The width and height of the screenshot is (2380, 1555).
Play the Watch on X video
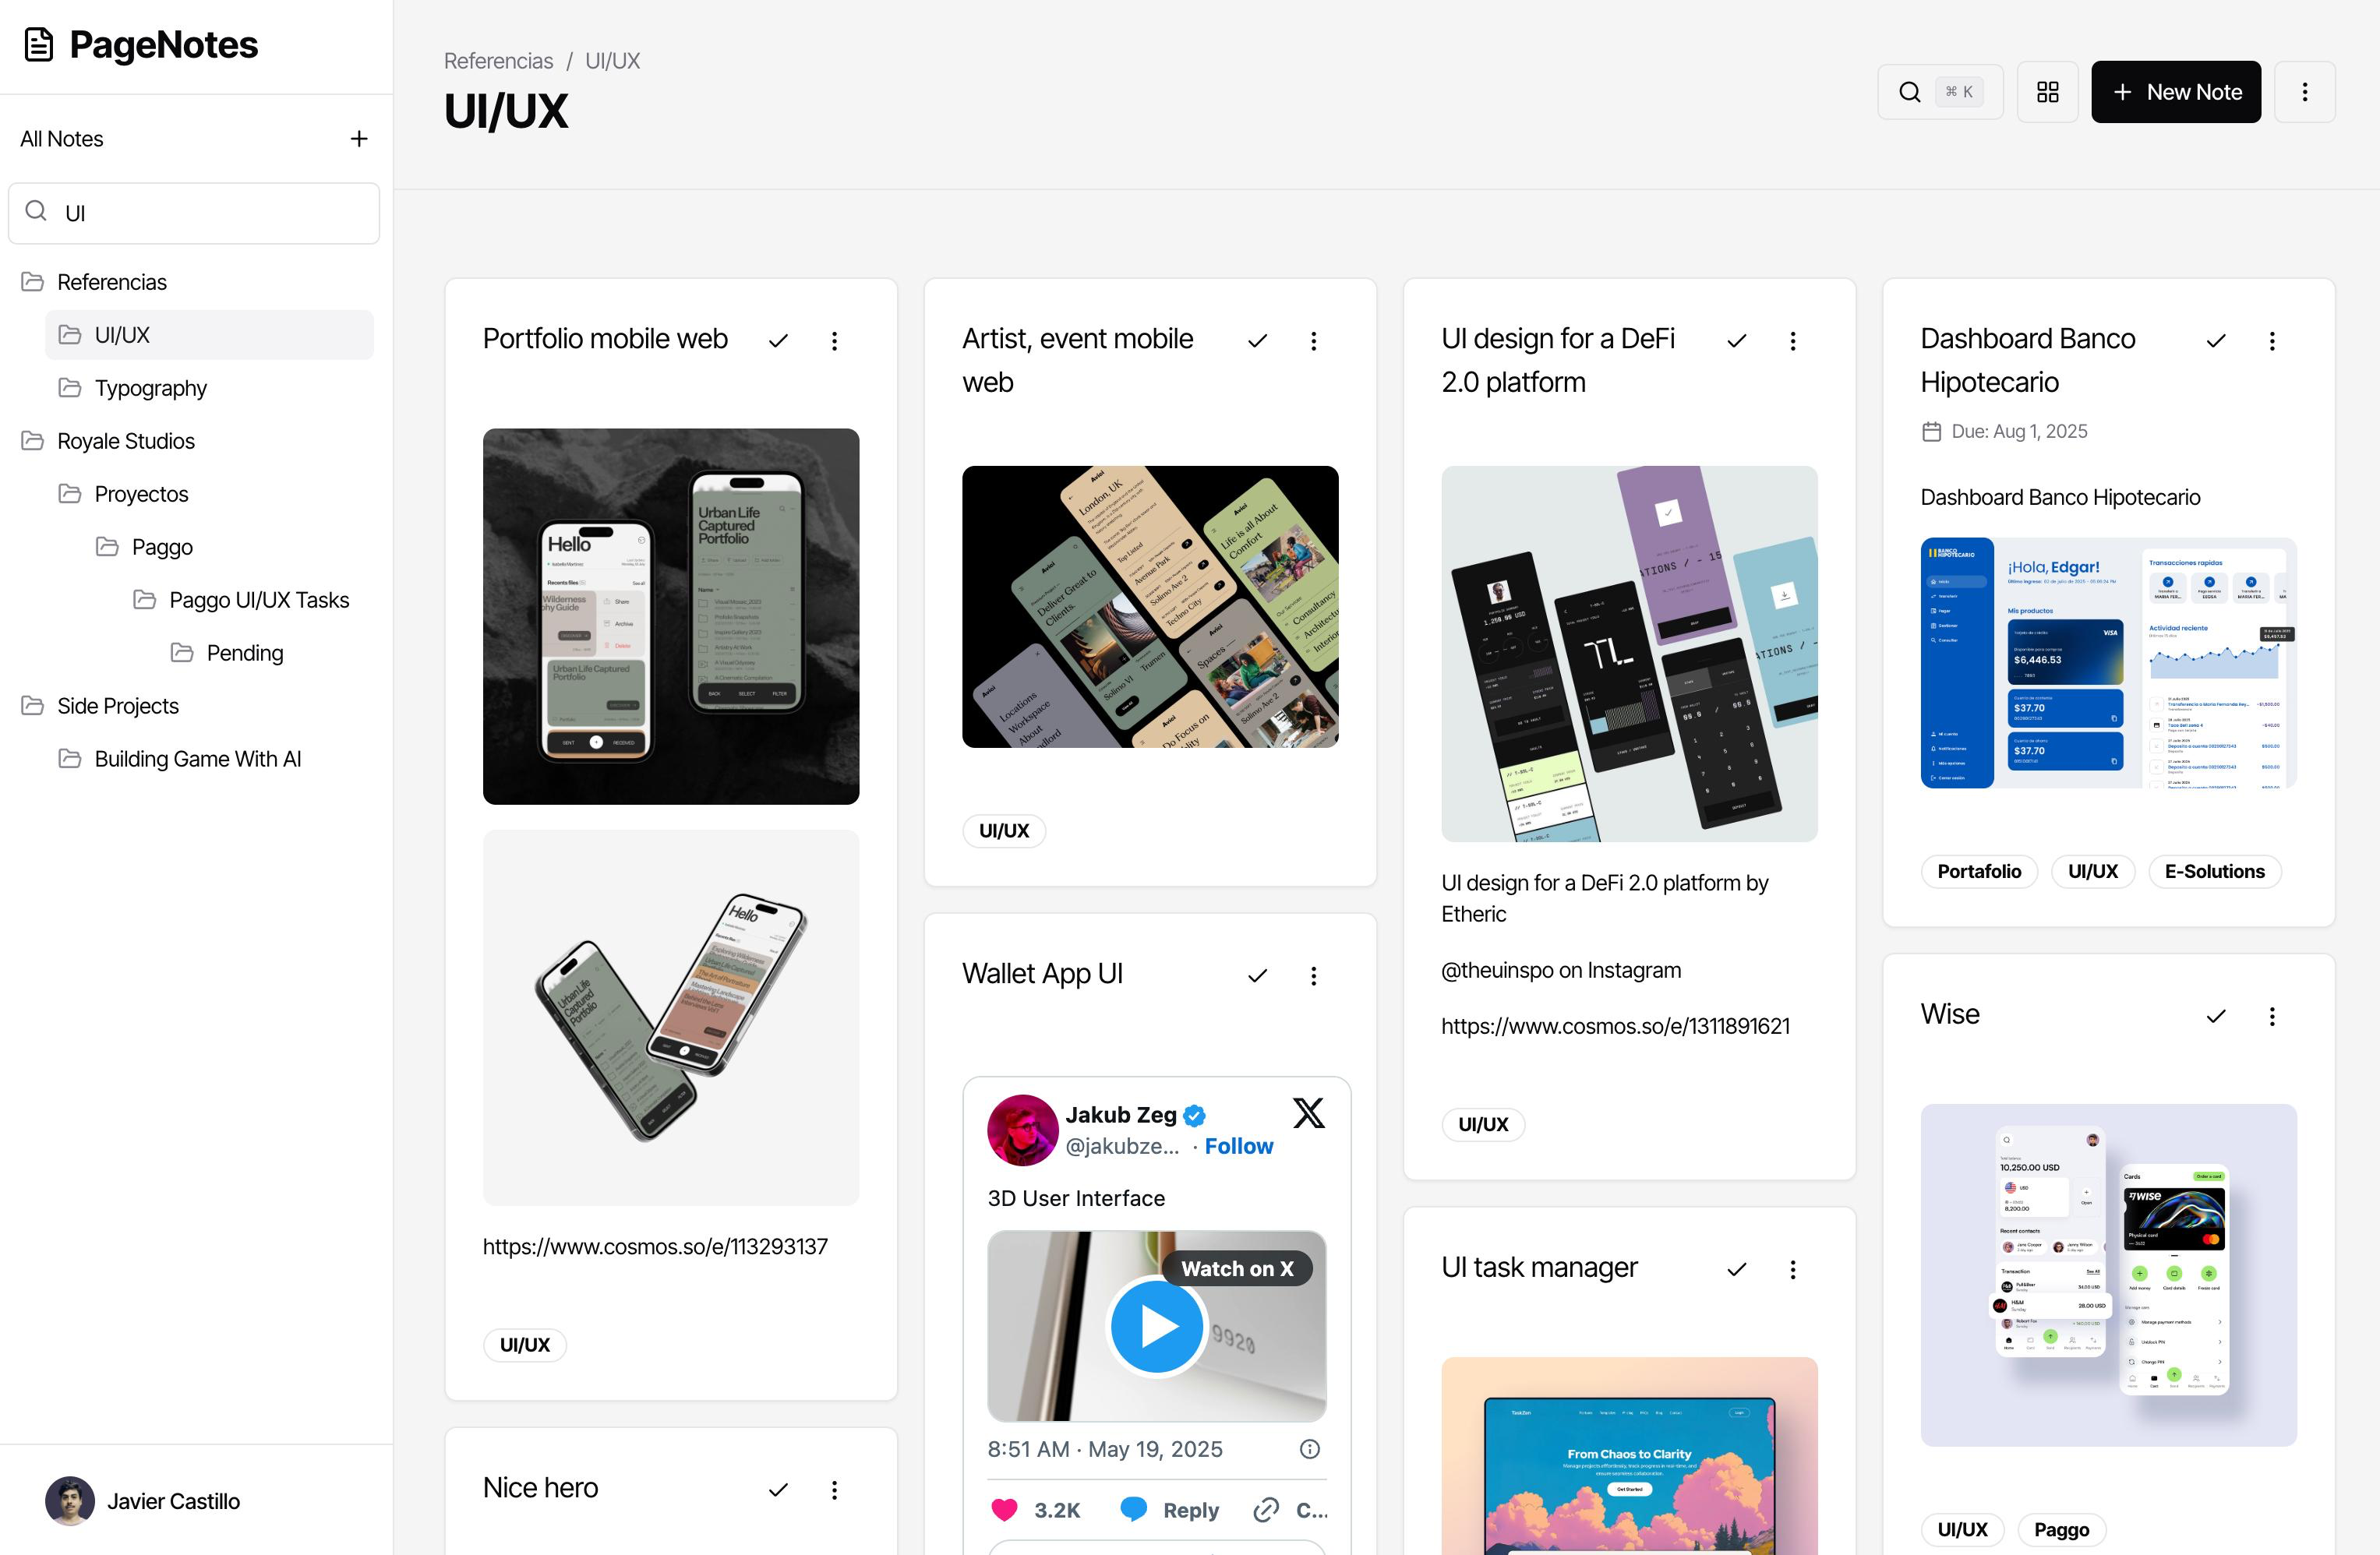(1157, 1327)
